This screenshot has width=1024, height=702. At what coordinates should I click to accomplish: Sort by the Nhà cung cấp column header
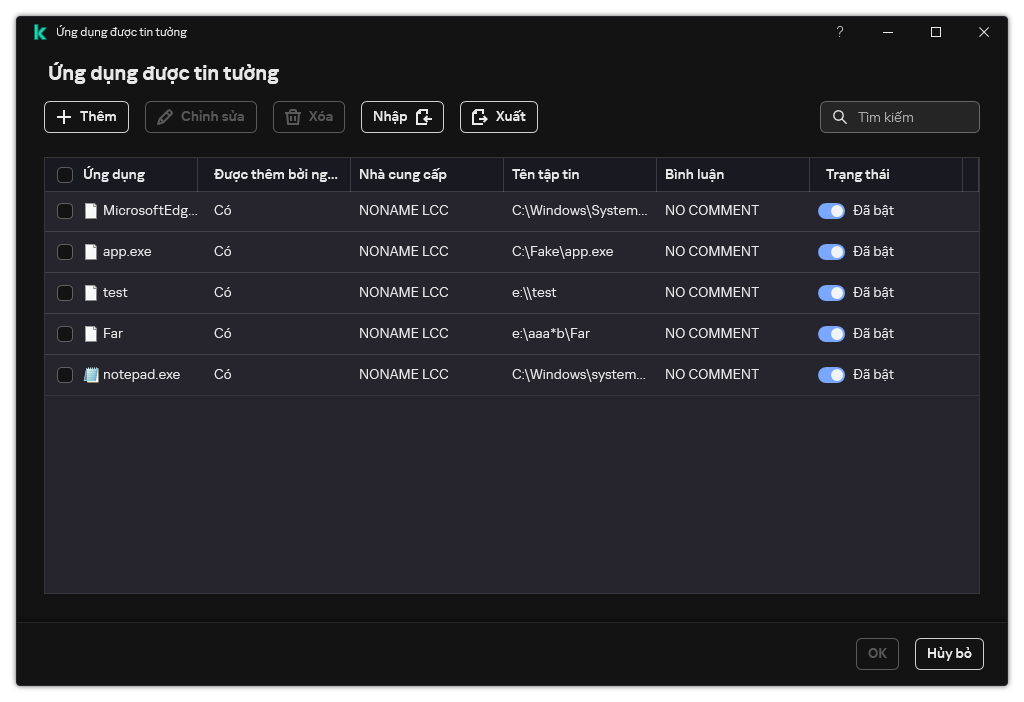pyautogui.click(x=403, y=175)
